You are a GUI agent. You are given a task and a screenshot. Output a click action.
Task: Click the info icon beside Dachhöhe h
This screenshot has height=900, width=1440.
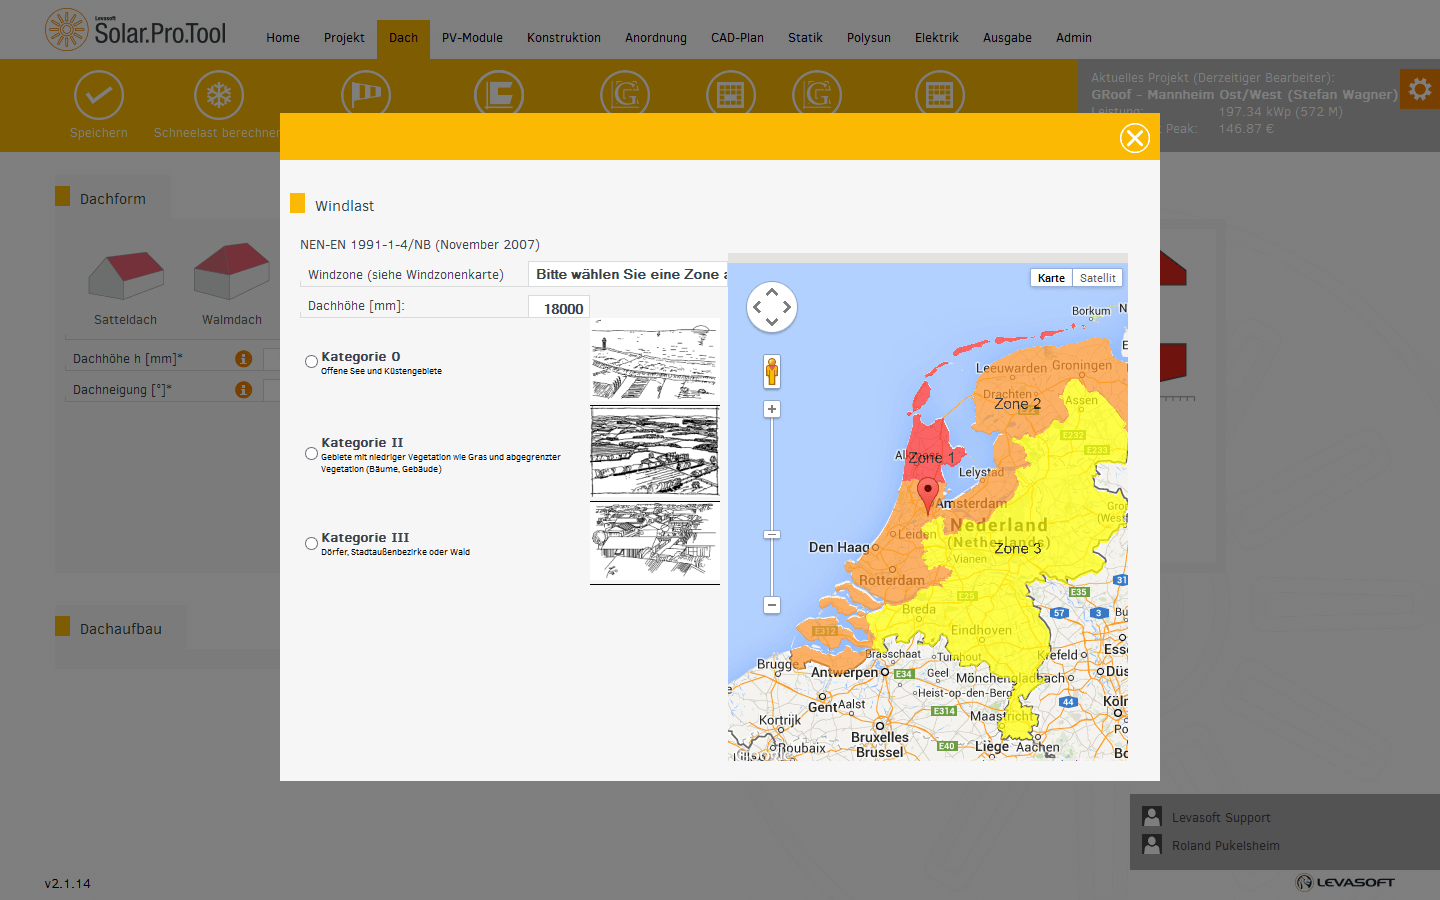click(x=243, y=357)
